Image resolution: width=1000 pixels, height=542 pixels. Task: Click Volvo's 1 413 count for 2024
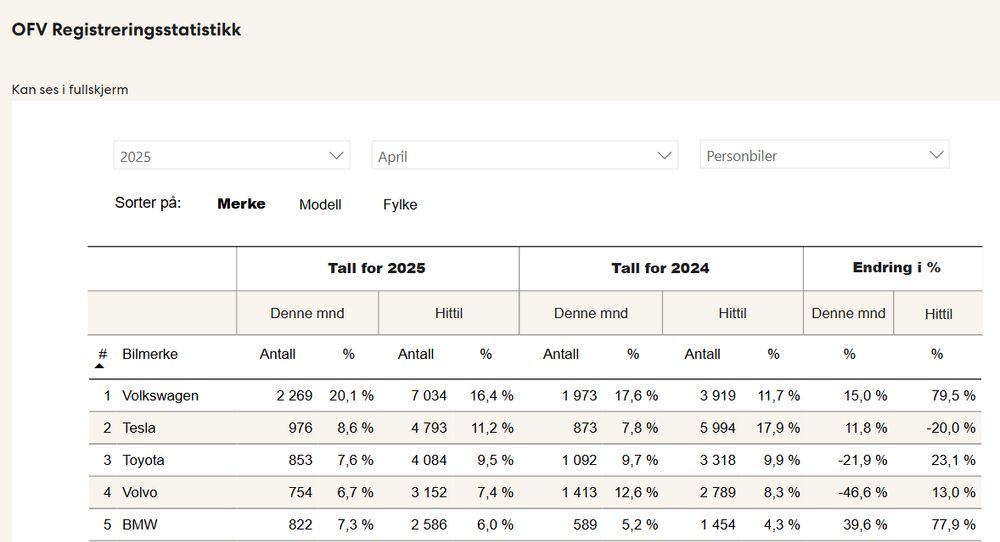(x=579, y=492)
